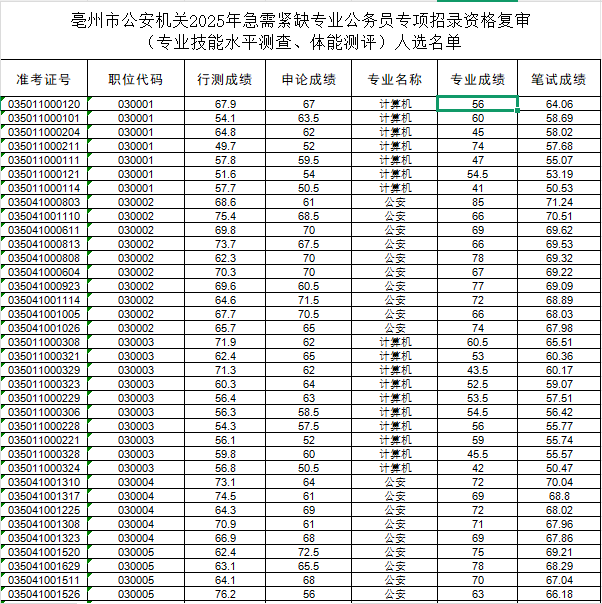Screen dimensions: 602x604
Task: Select the 准考证号 header cell
Action: tap(44, 78)
